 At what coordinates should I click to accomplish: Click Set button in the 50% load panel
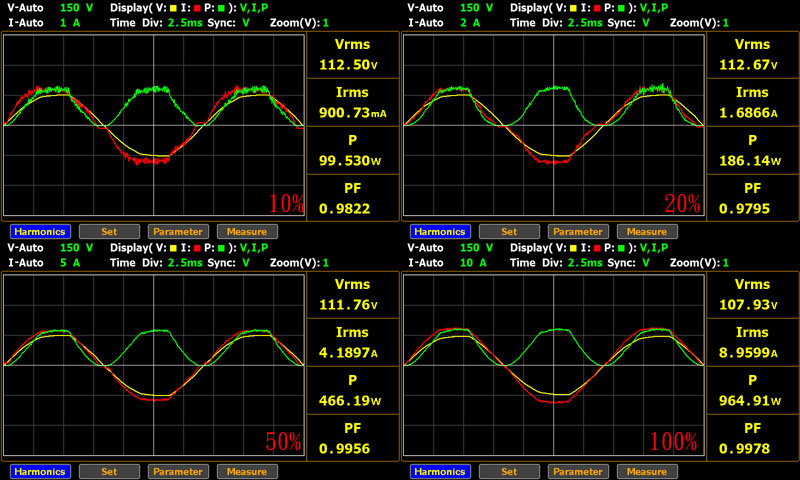pos(109,471)
